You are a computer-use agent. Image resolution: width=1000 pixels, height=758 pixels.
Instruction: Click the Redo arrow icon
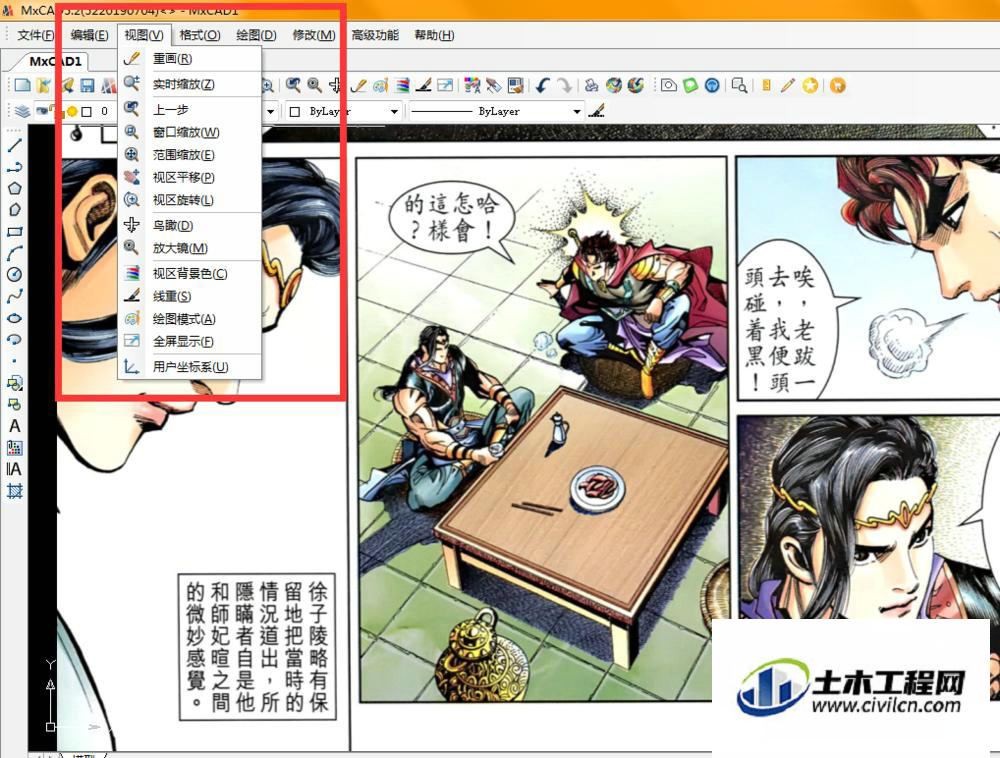tap(564, 85)
